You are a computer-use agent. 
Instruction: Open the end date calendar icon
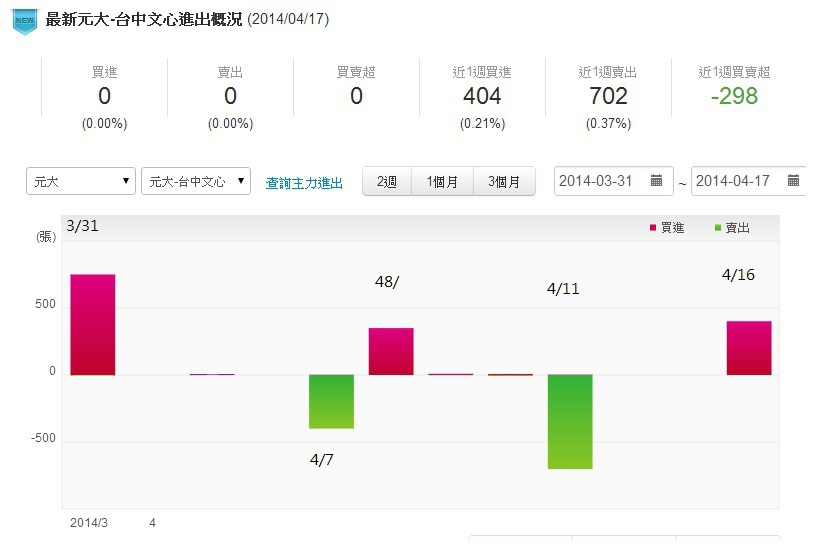793,180
